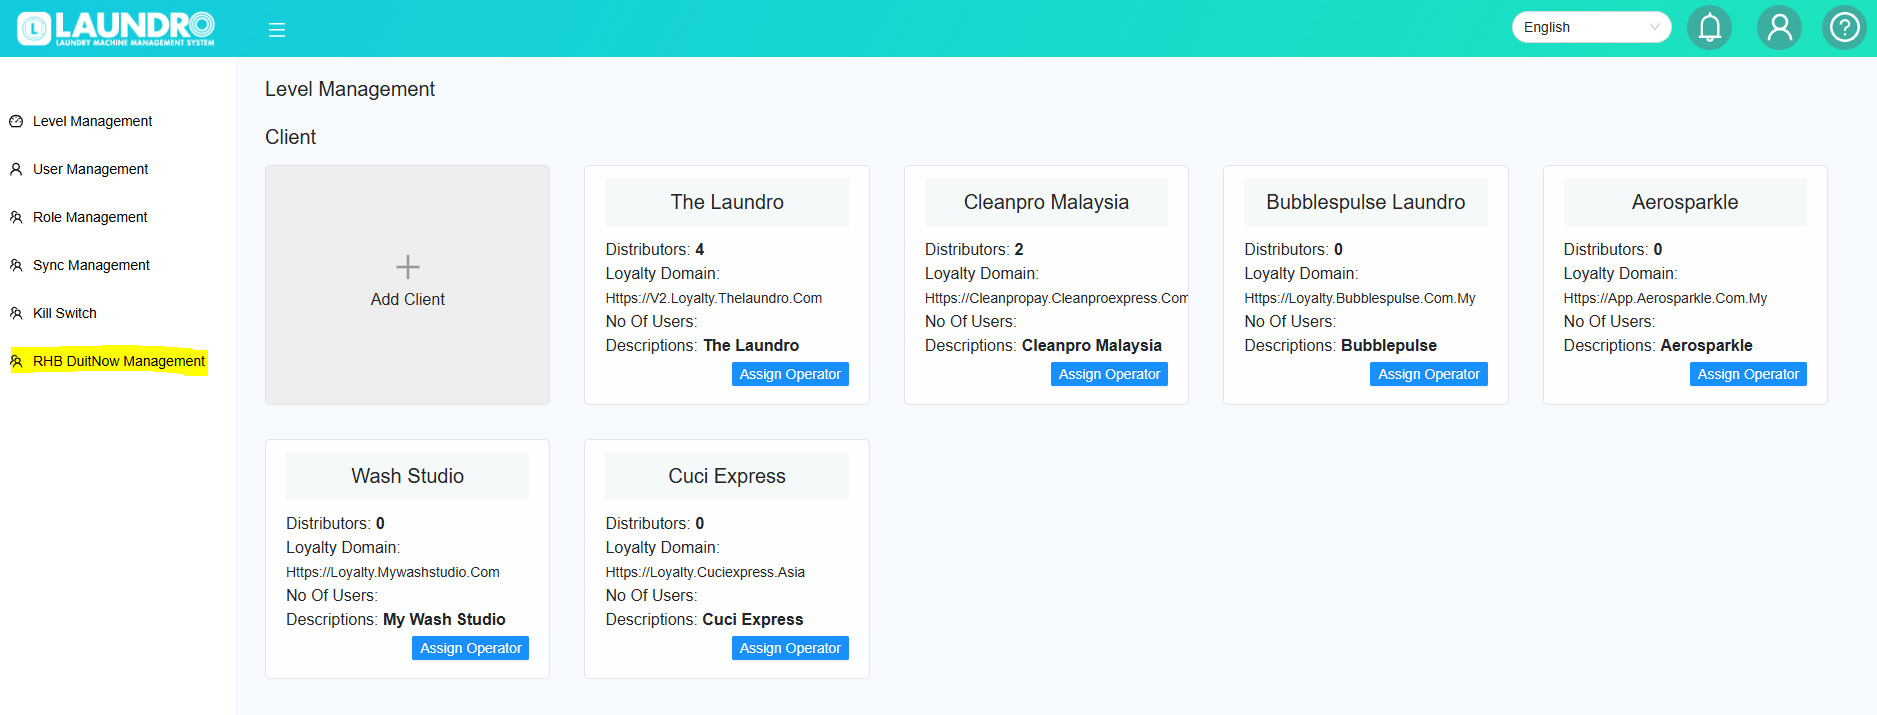Click Https://App.Aerosparkle.Com.My domain text

click(x=1665, y=298)
